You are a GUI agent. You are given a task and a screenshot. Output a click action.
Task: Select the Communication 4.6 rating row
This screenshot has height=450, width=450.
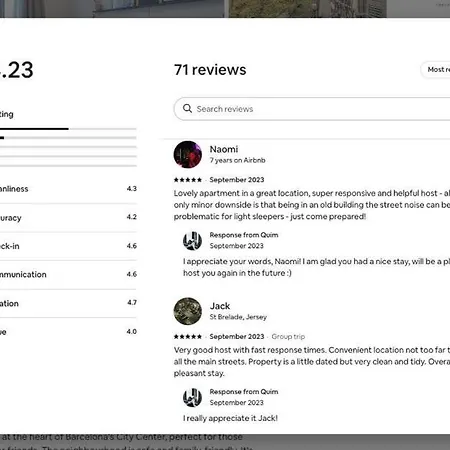[68, 274]
